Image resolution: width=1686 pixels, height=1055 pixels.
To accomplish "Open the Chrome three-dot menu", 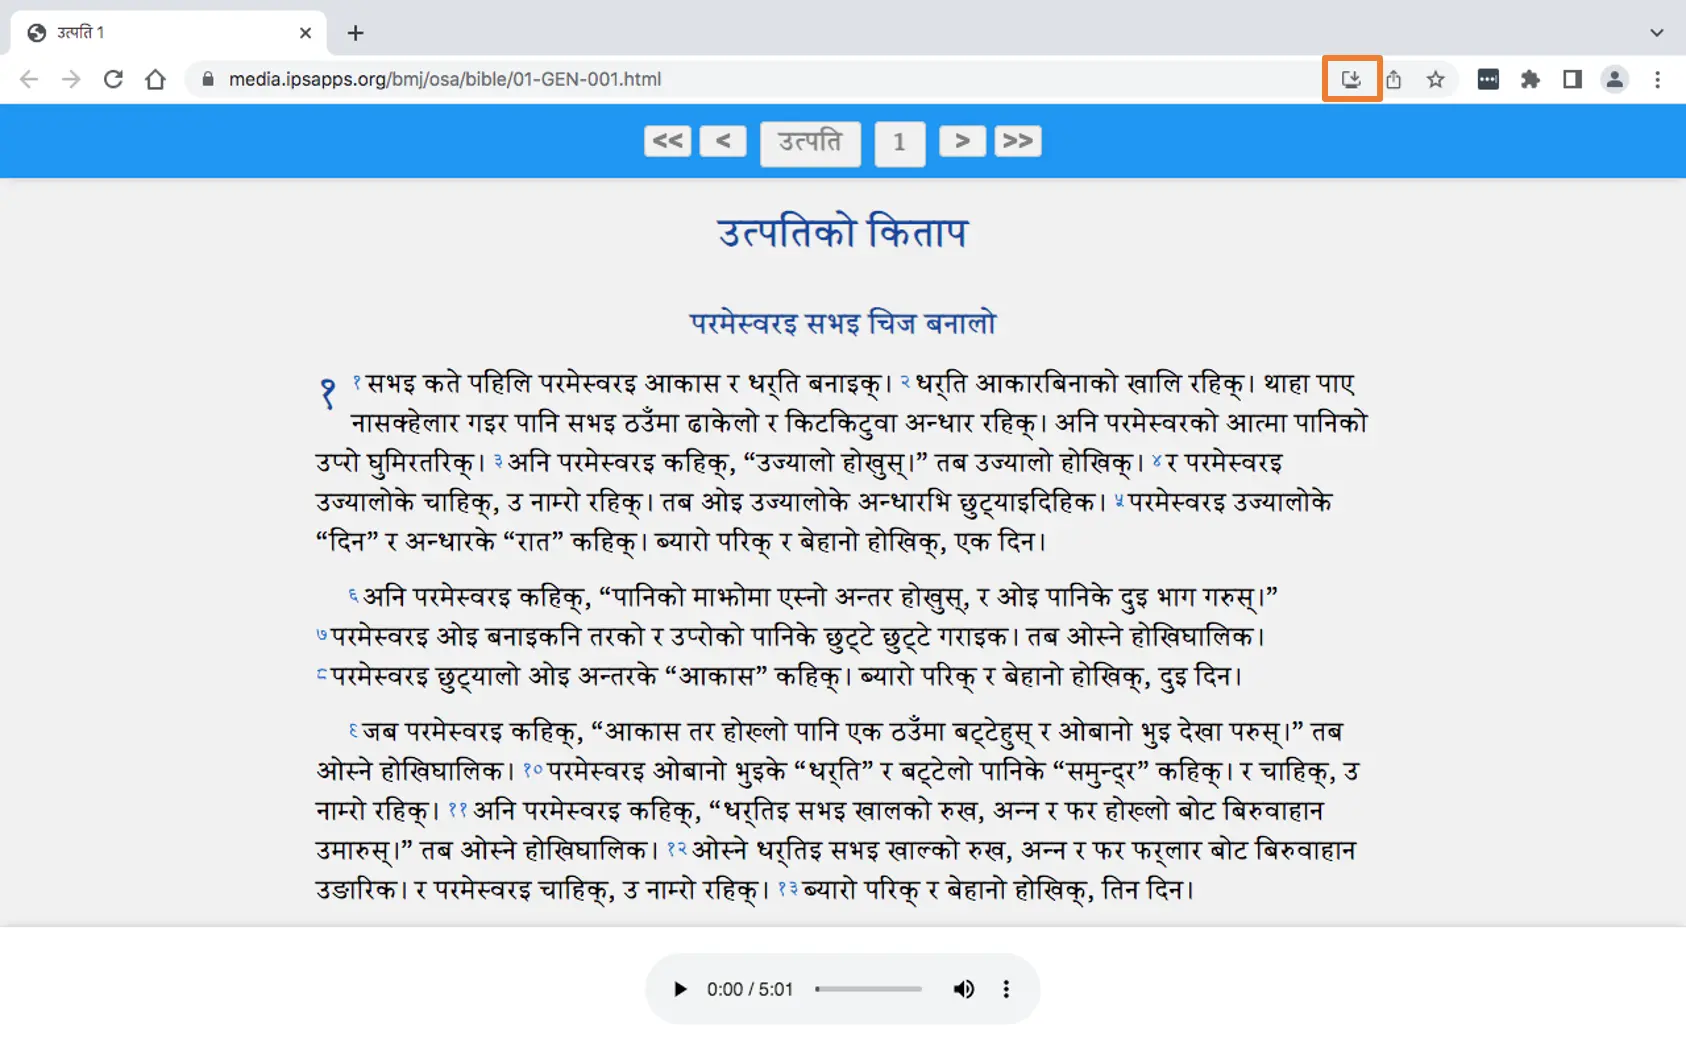I will click(1657, 79).
